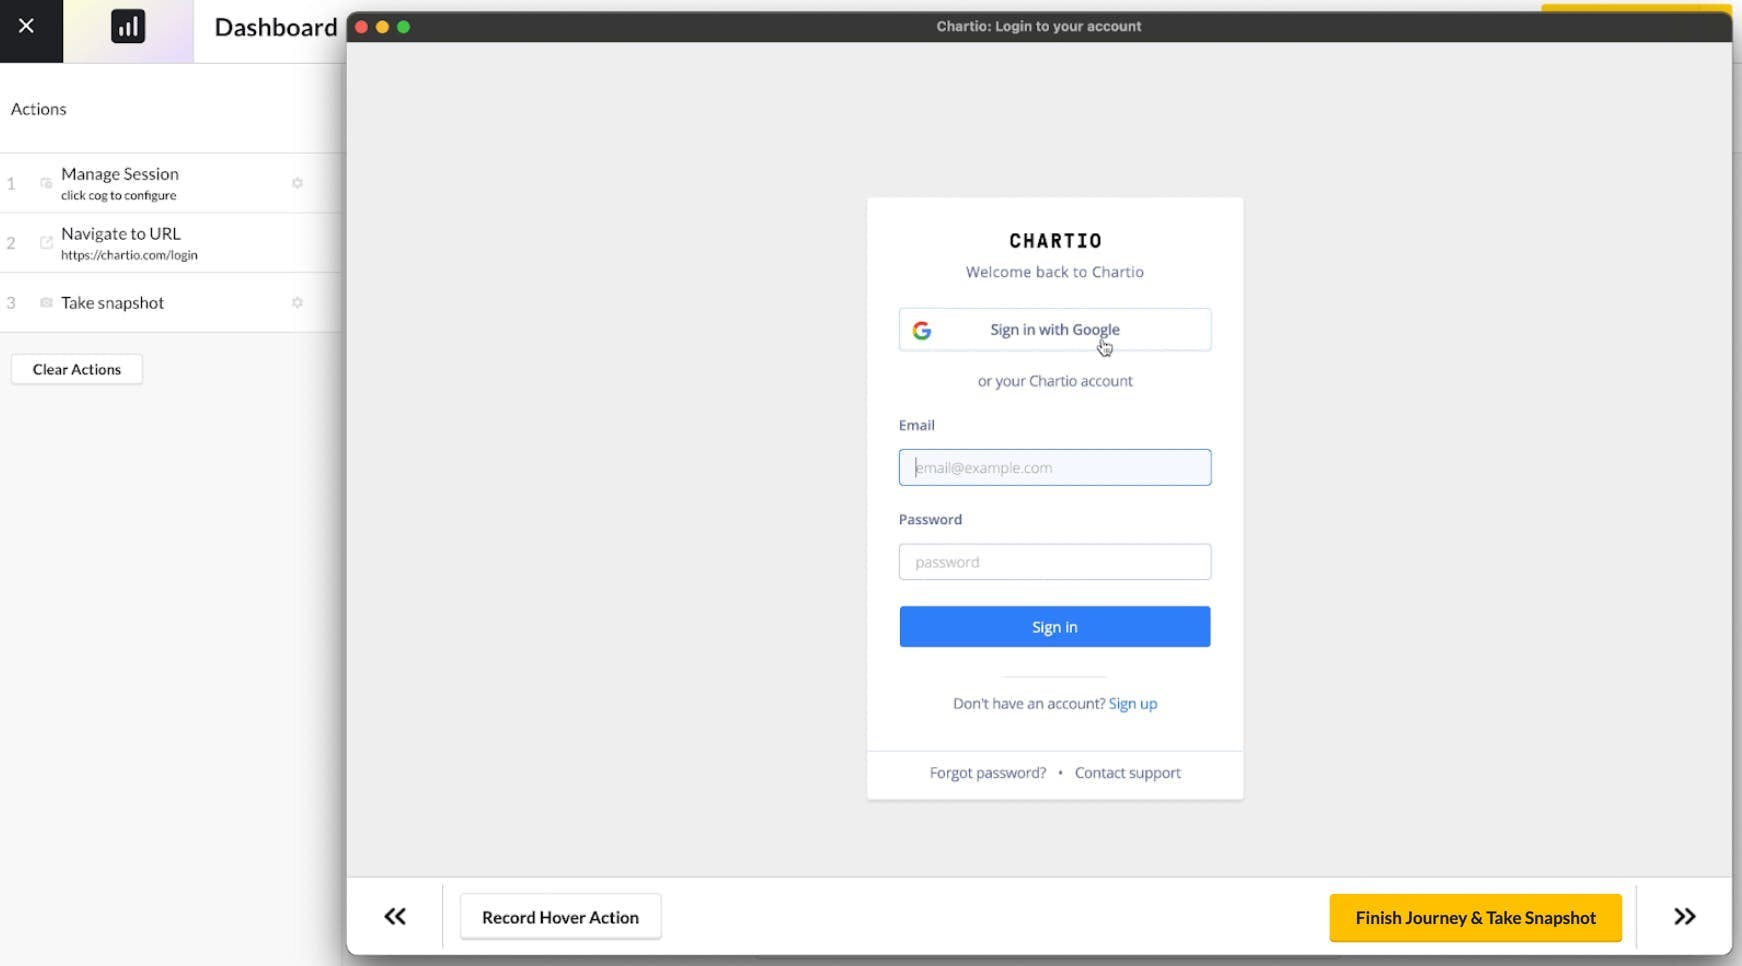Open the Forgot password link

coord(988,773)
